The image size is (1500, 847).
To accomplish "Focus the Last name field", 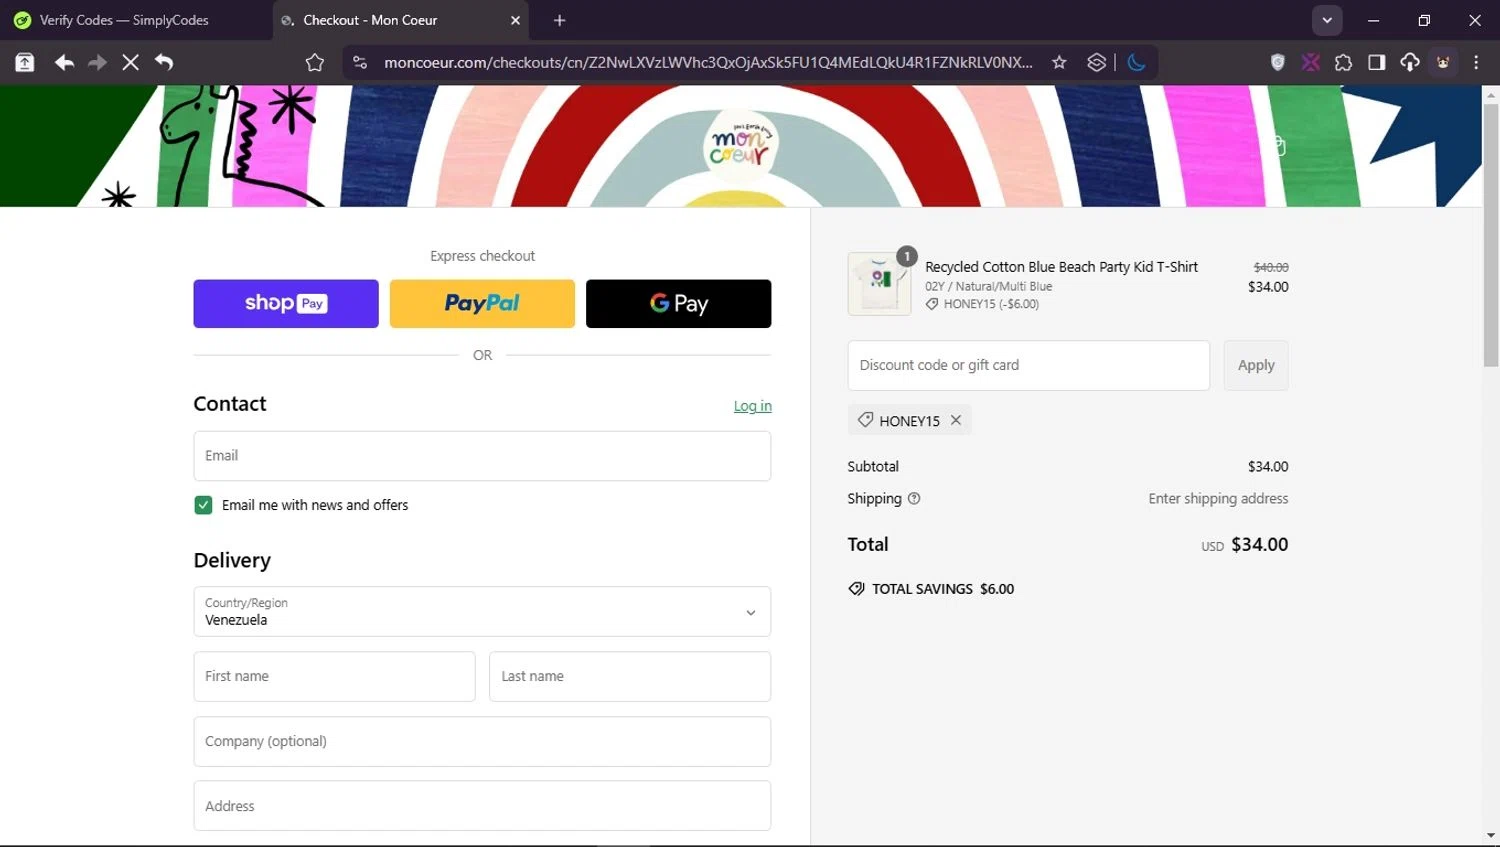I will (x=630, y=676).
